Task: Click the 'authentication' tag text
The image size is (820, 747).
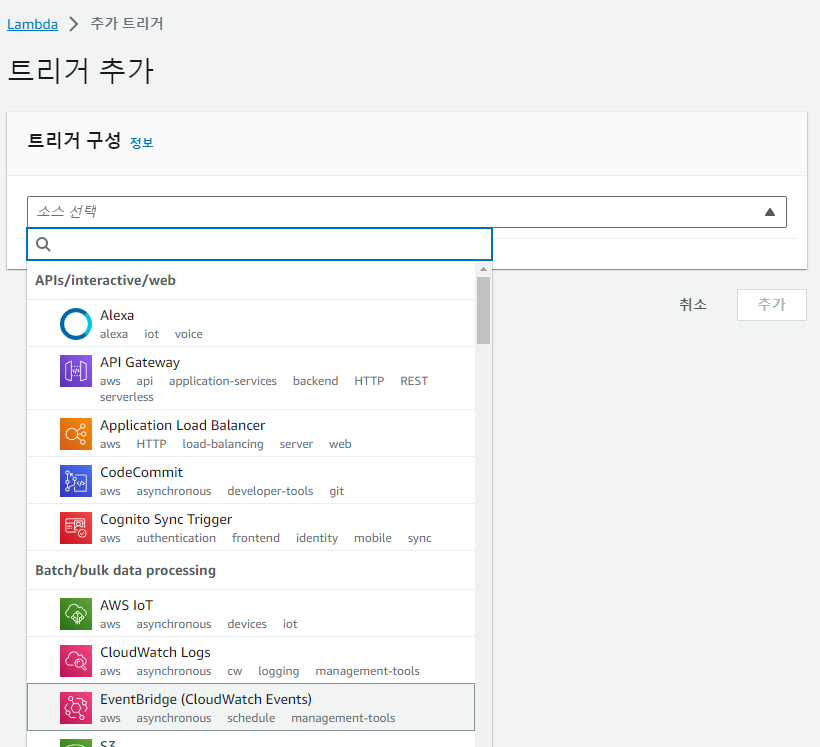Action: 176,538
